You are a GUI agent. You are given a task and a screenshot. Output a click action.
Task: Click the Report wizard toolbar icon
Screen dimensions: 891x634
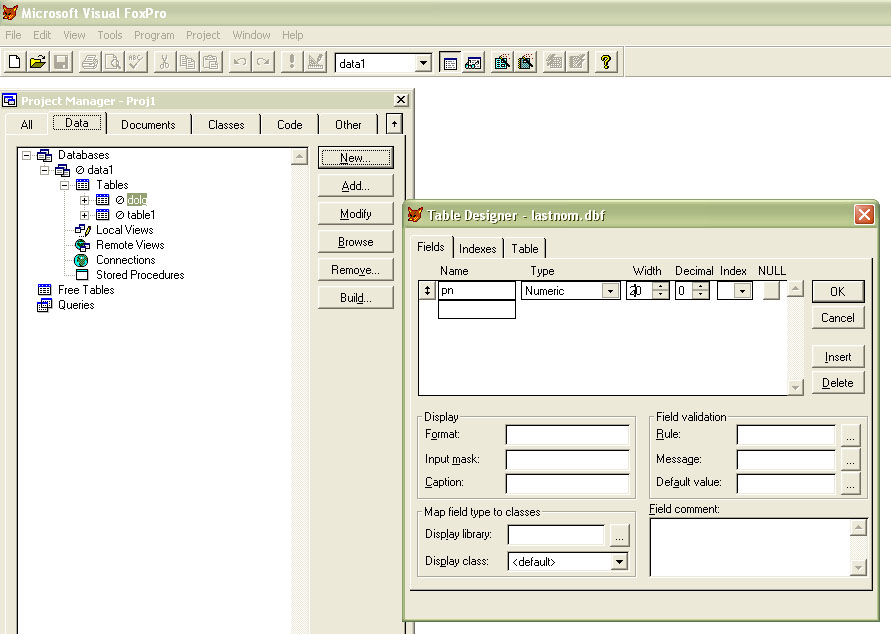tap(525, 62)
